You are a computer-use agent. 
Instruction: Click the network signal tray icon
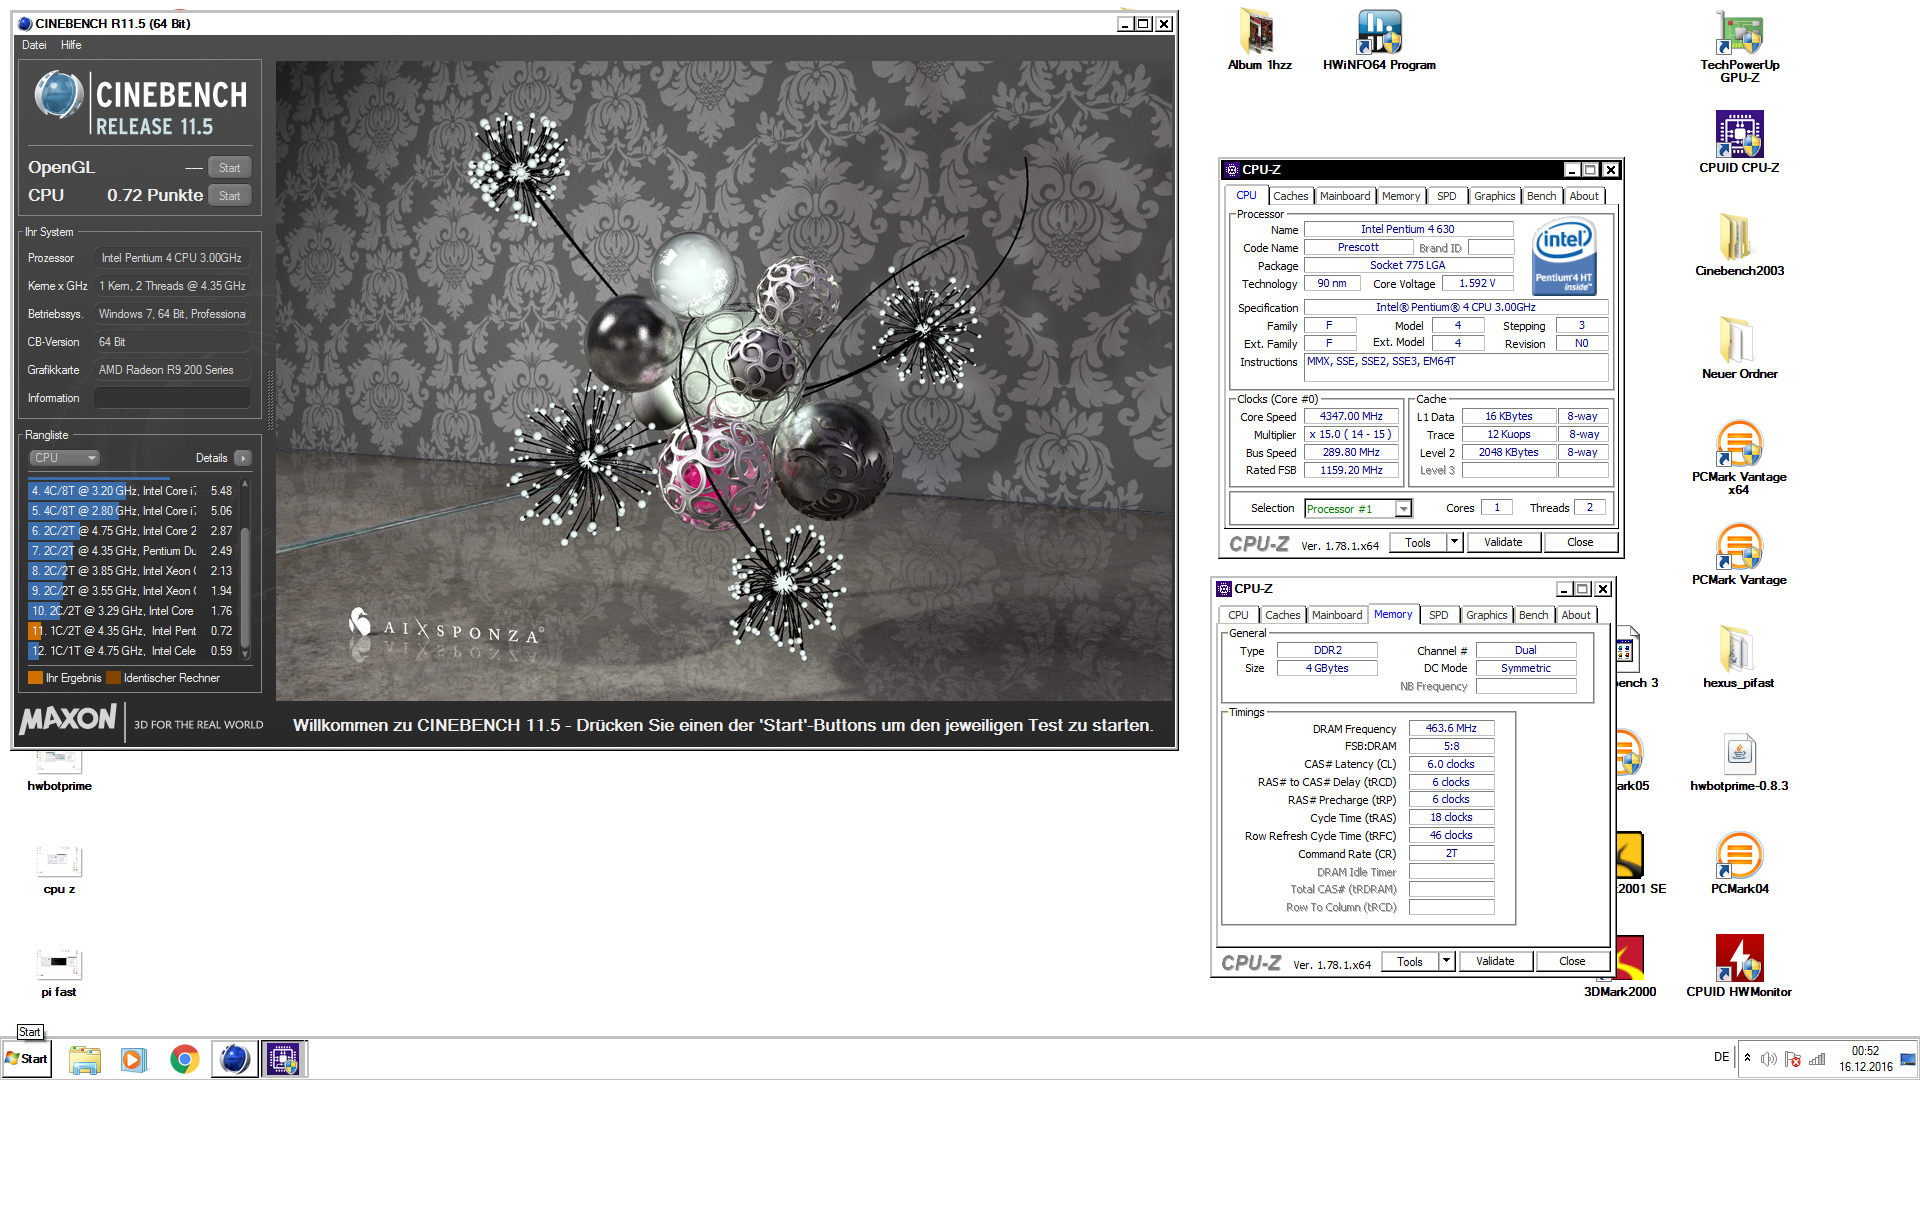pyautogui.click(x=1817, y=1059)
